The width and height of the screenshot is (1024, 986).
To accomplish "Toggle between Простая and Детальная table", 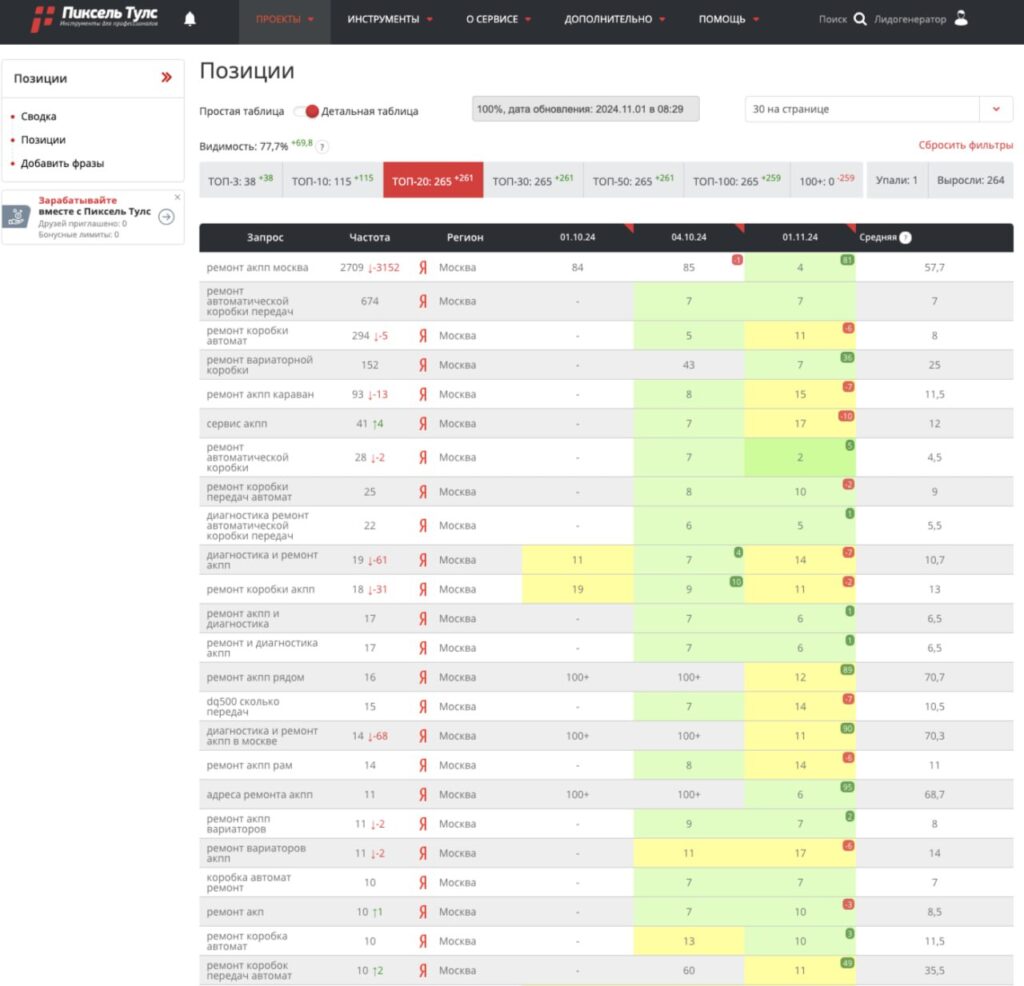I will point(306,111).
